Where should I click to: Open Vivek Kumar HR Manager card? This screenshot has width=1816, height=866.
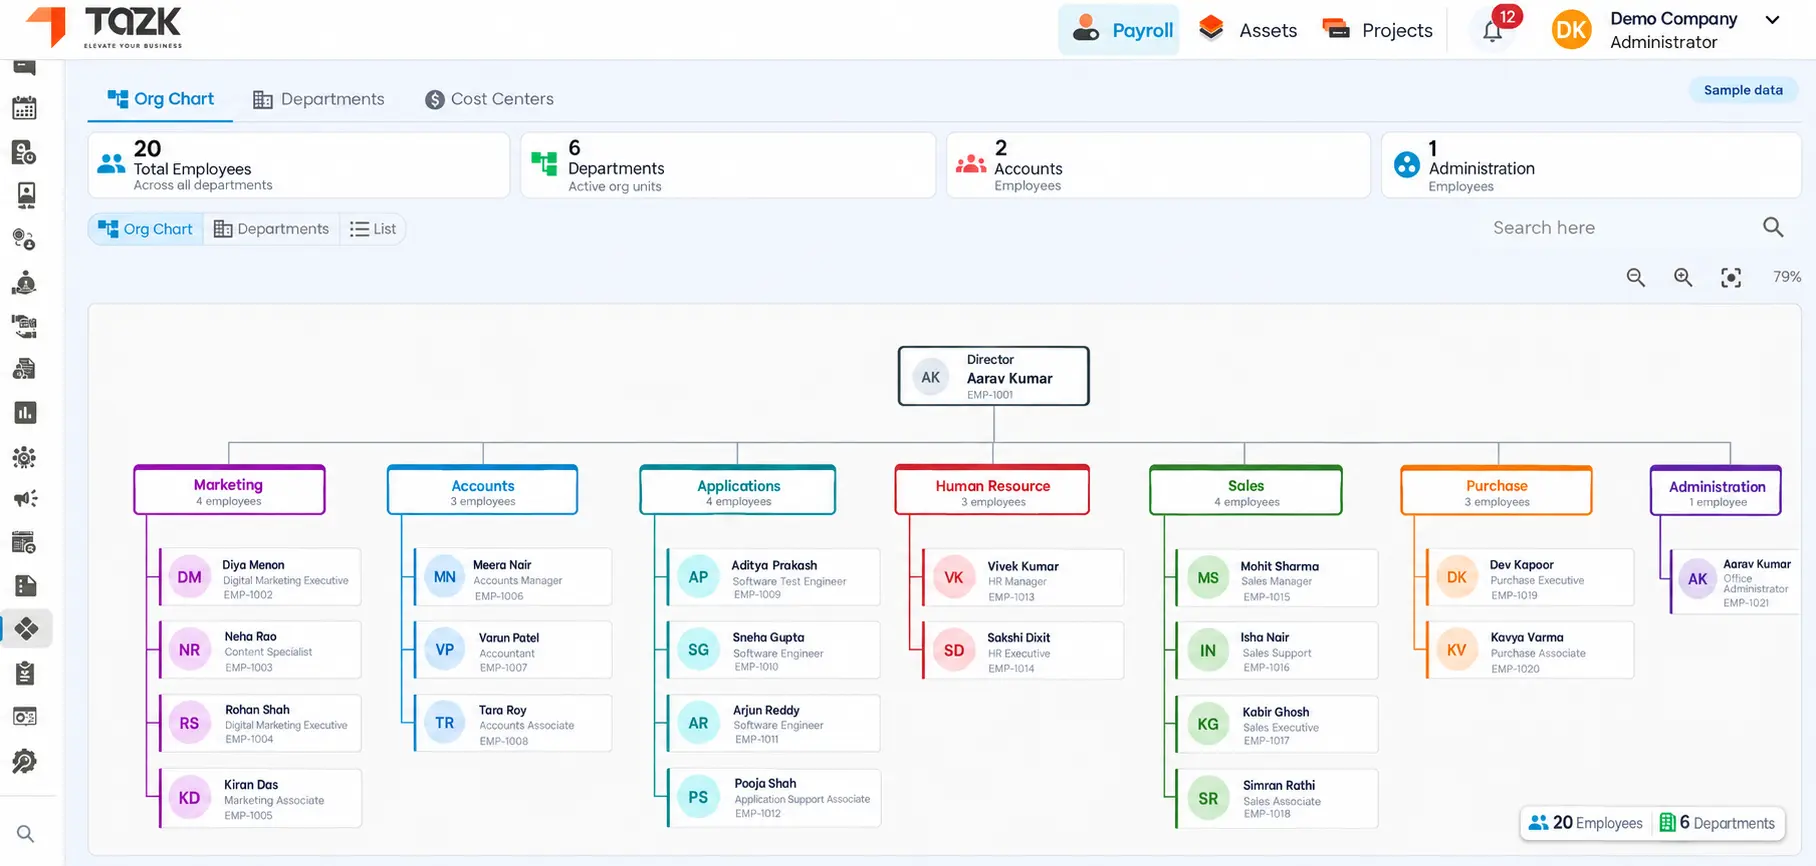(x=1022, y=578)
